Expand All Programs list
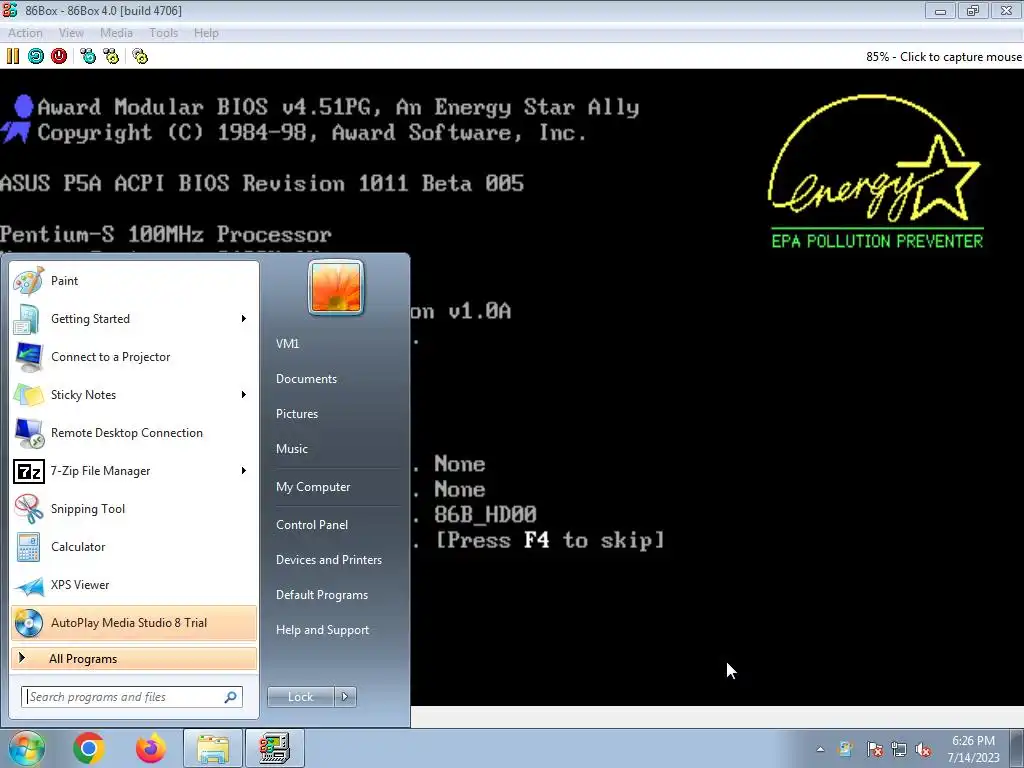The image size is (1024, 768). point(134,658)
